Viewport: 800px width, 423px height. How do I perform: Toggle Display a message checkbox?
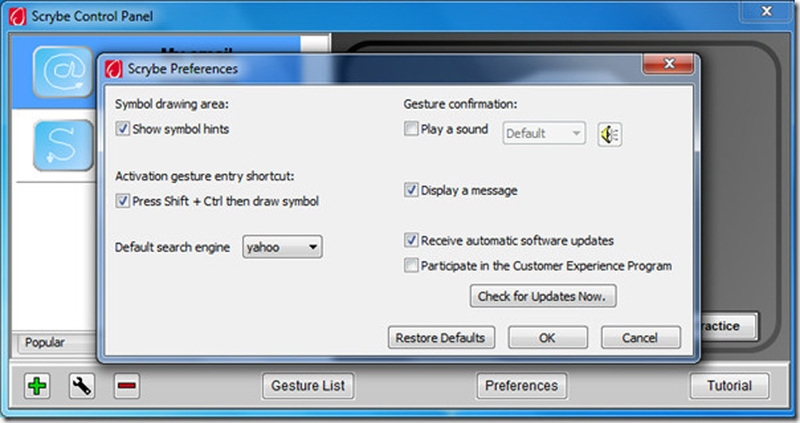click(x=411, y=190)
